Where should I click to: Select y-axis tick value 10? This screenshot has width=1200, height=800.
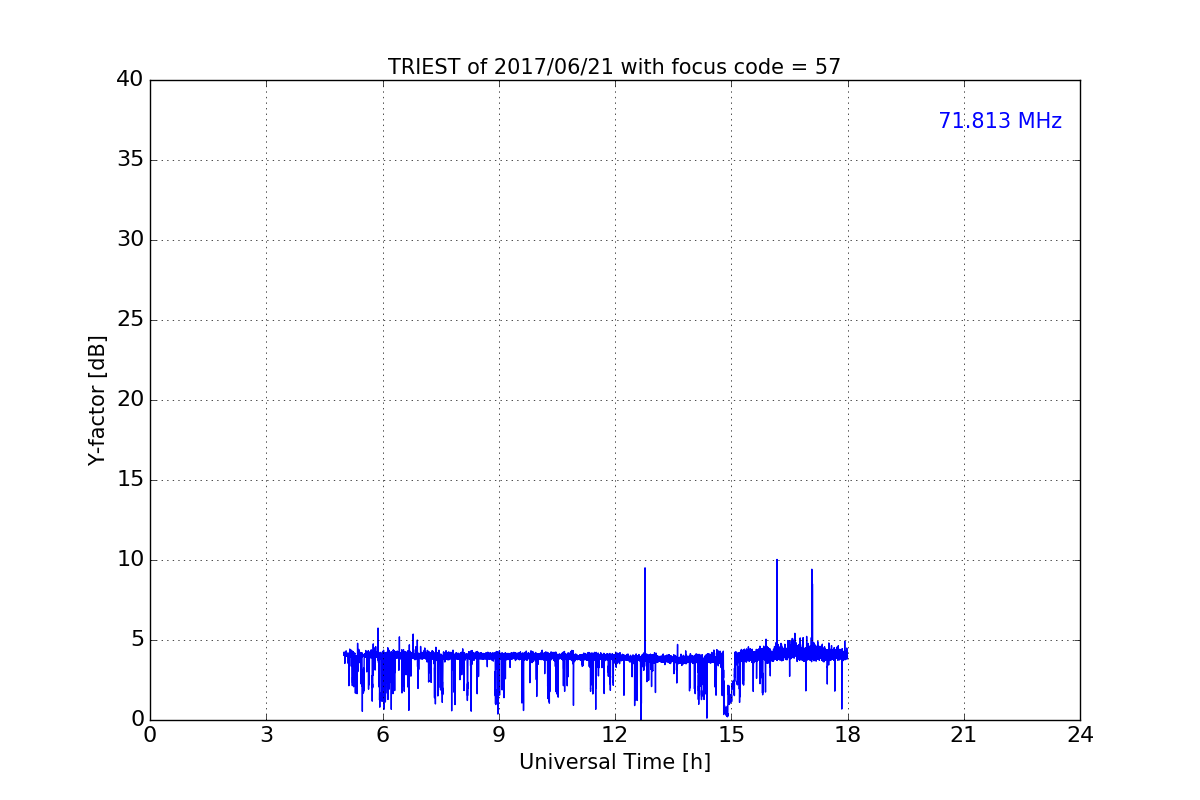tap(130, 560)
